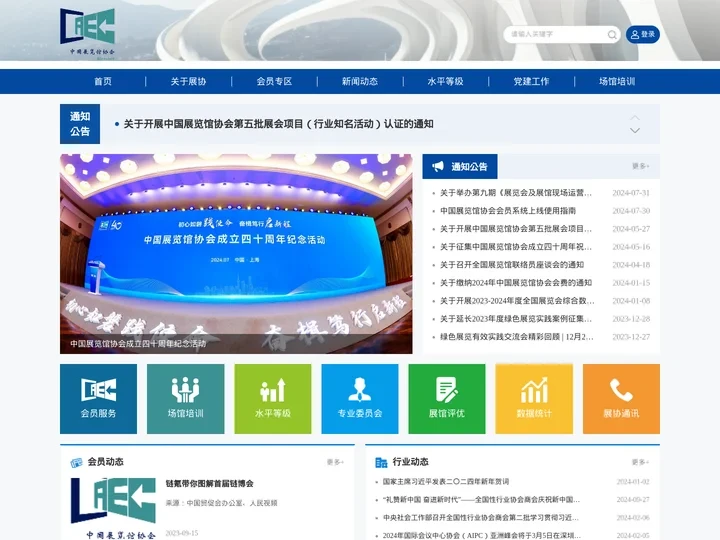Viewport: 720px width, 540px height.
Task: Click the CAEC logo thumbnail in 会员动态
Action: point(113,508)
